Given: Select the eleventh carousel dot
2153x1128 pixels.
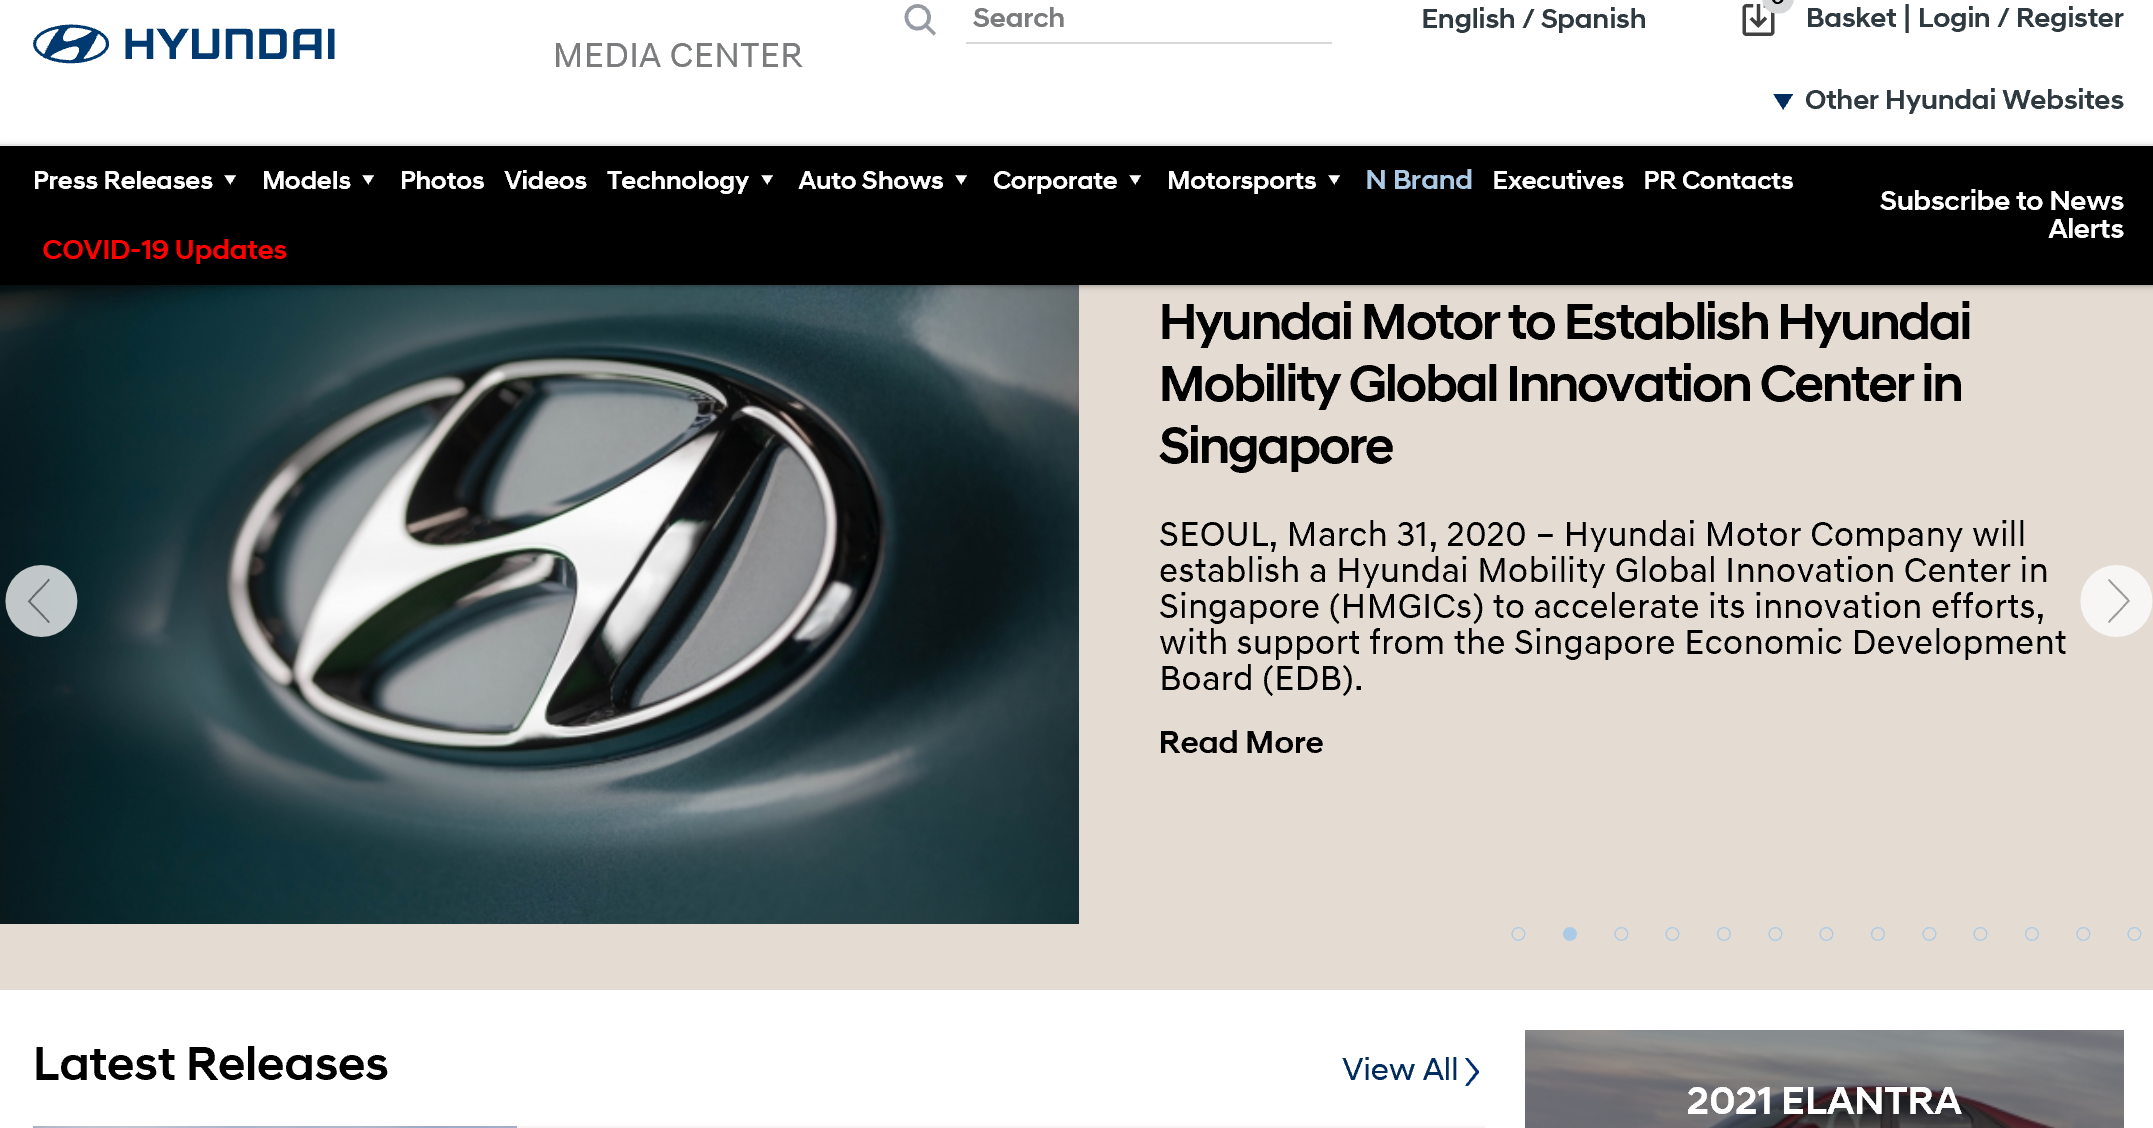Looking at the screenshot, I should click(x=2032, y=934).
